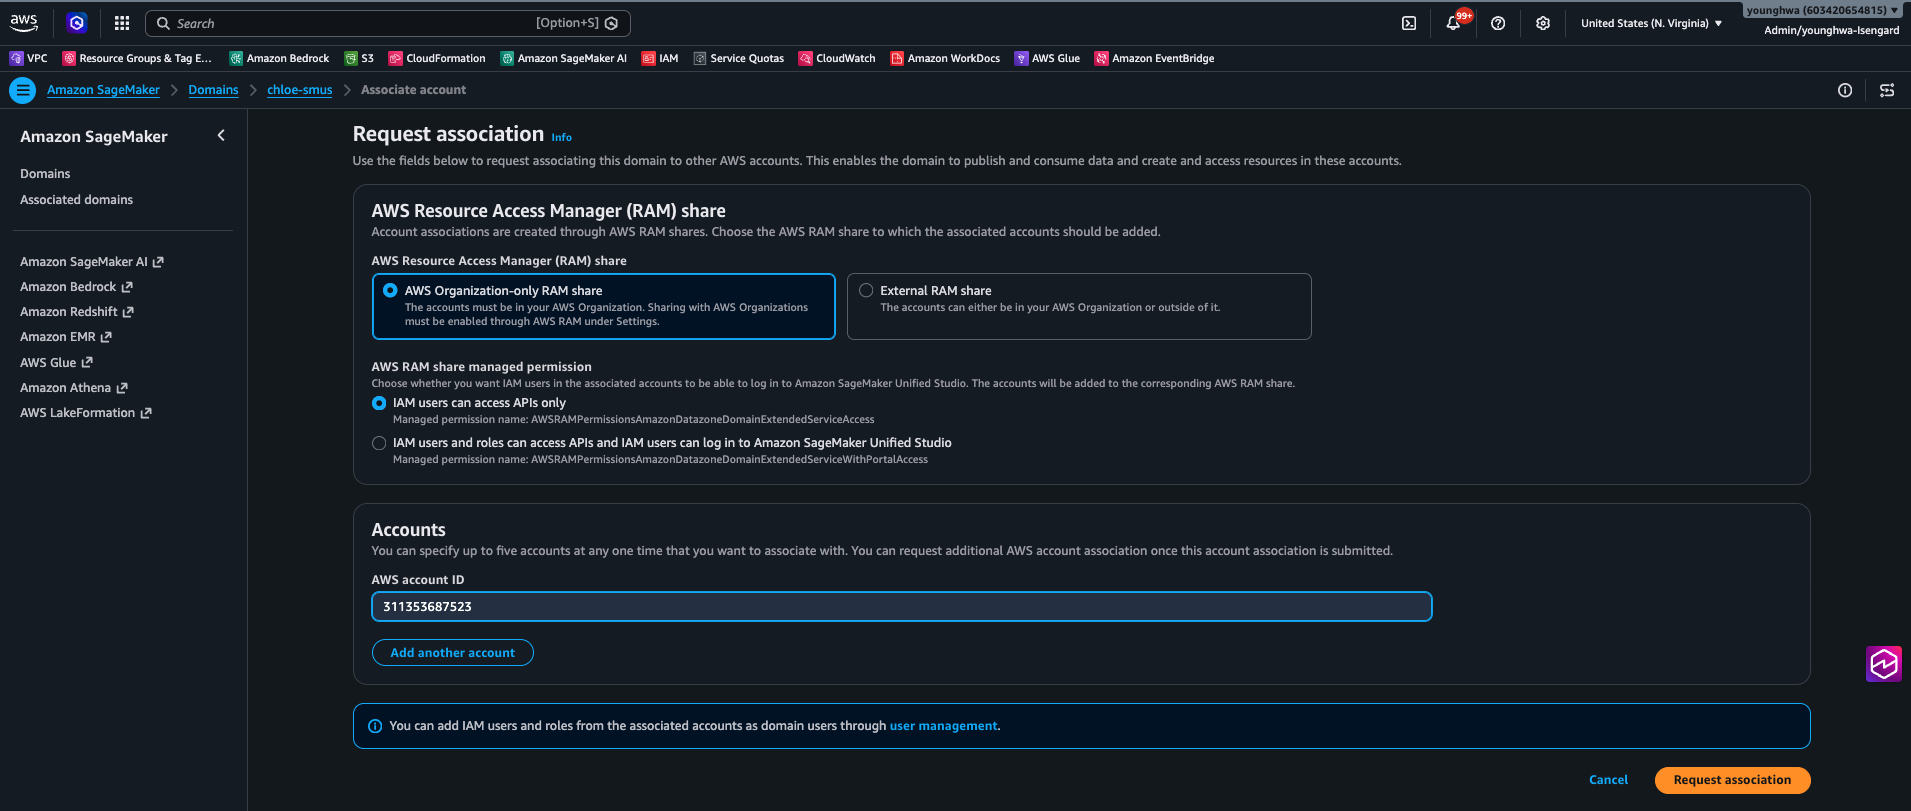Open the Info link beside Request association
This screenshot has width=1911, height=811.
click(x=562, y=138)
